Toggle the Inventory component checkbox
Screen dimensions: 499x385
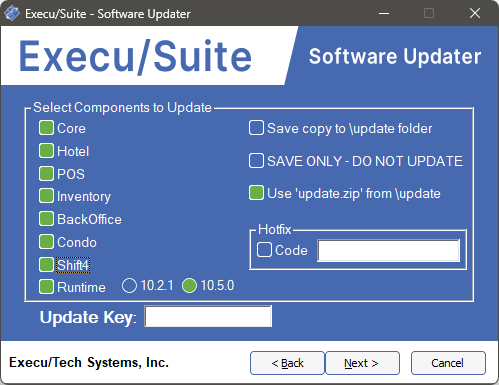(46, 196)
